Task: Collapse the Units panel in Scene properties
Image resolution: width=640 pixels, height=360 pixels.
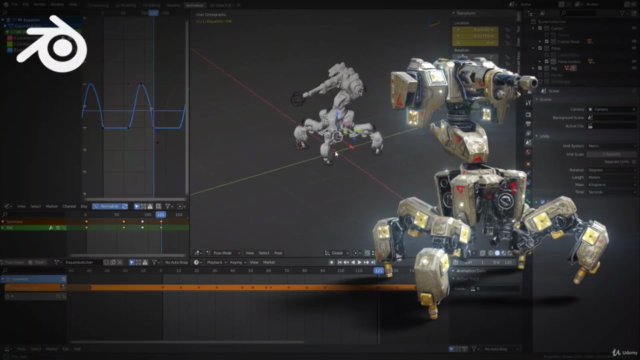Action: click(x=537, y=136)
